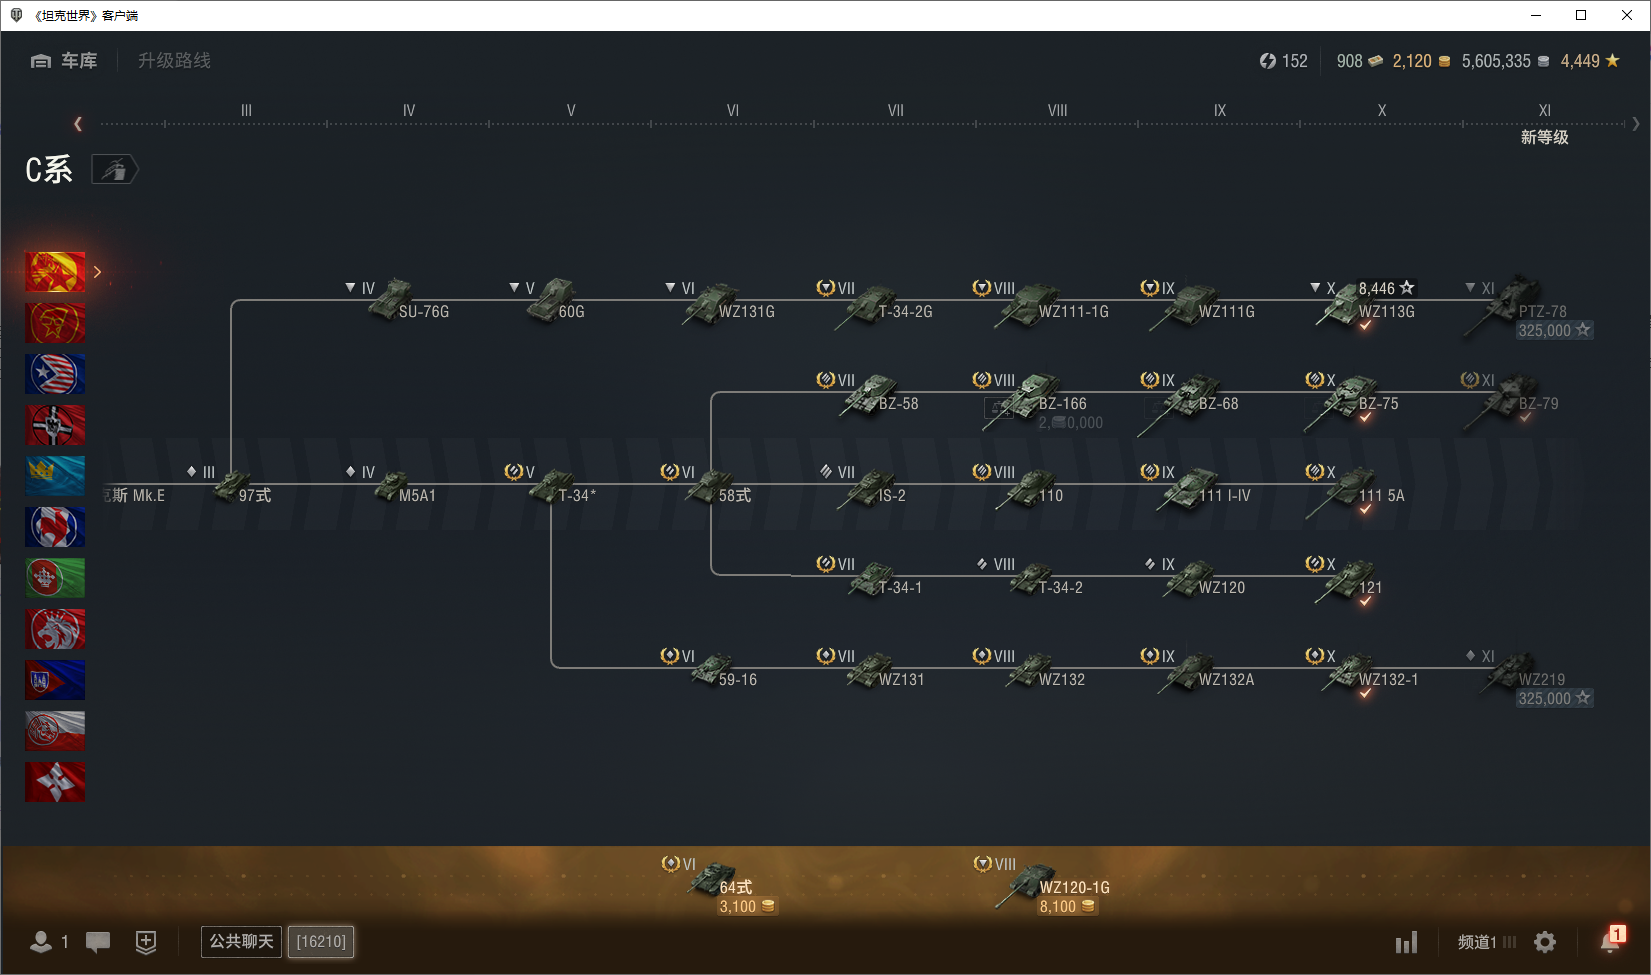Image resolution: width=1651 pixels, height=975 pixels.
Task: Click the 4,449 free experience balance
Action: pyautogui.click(x=1590, y=61)
